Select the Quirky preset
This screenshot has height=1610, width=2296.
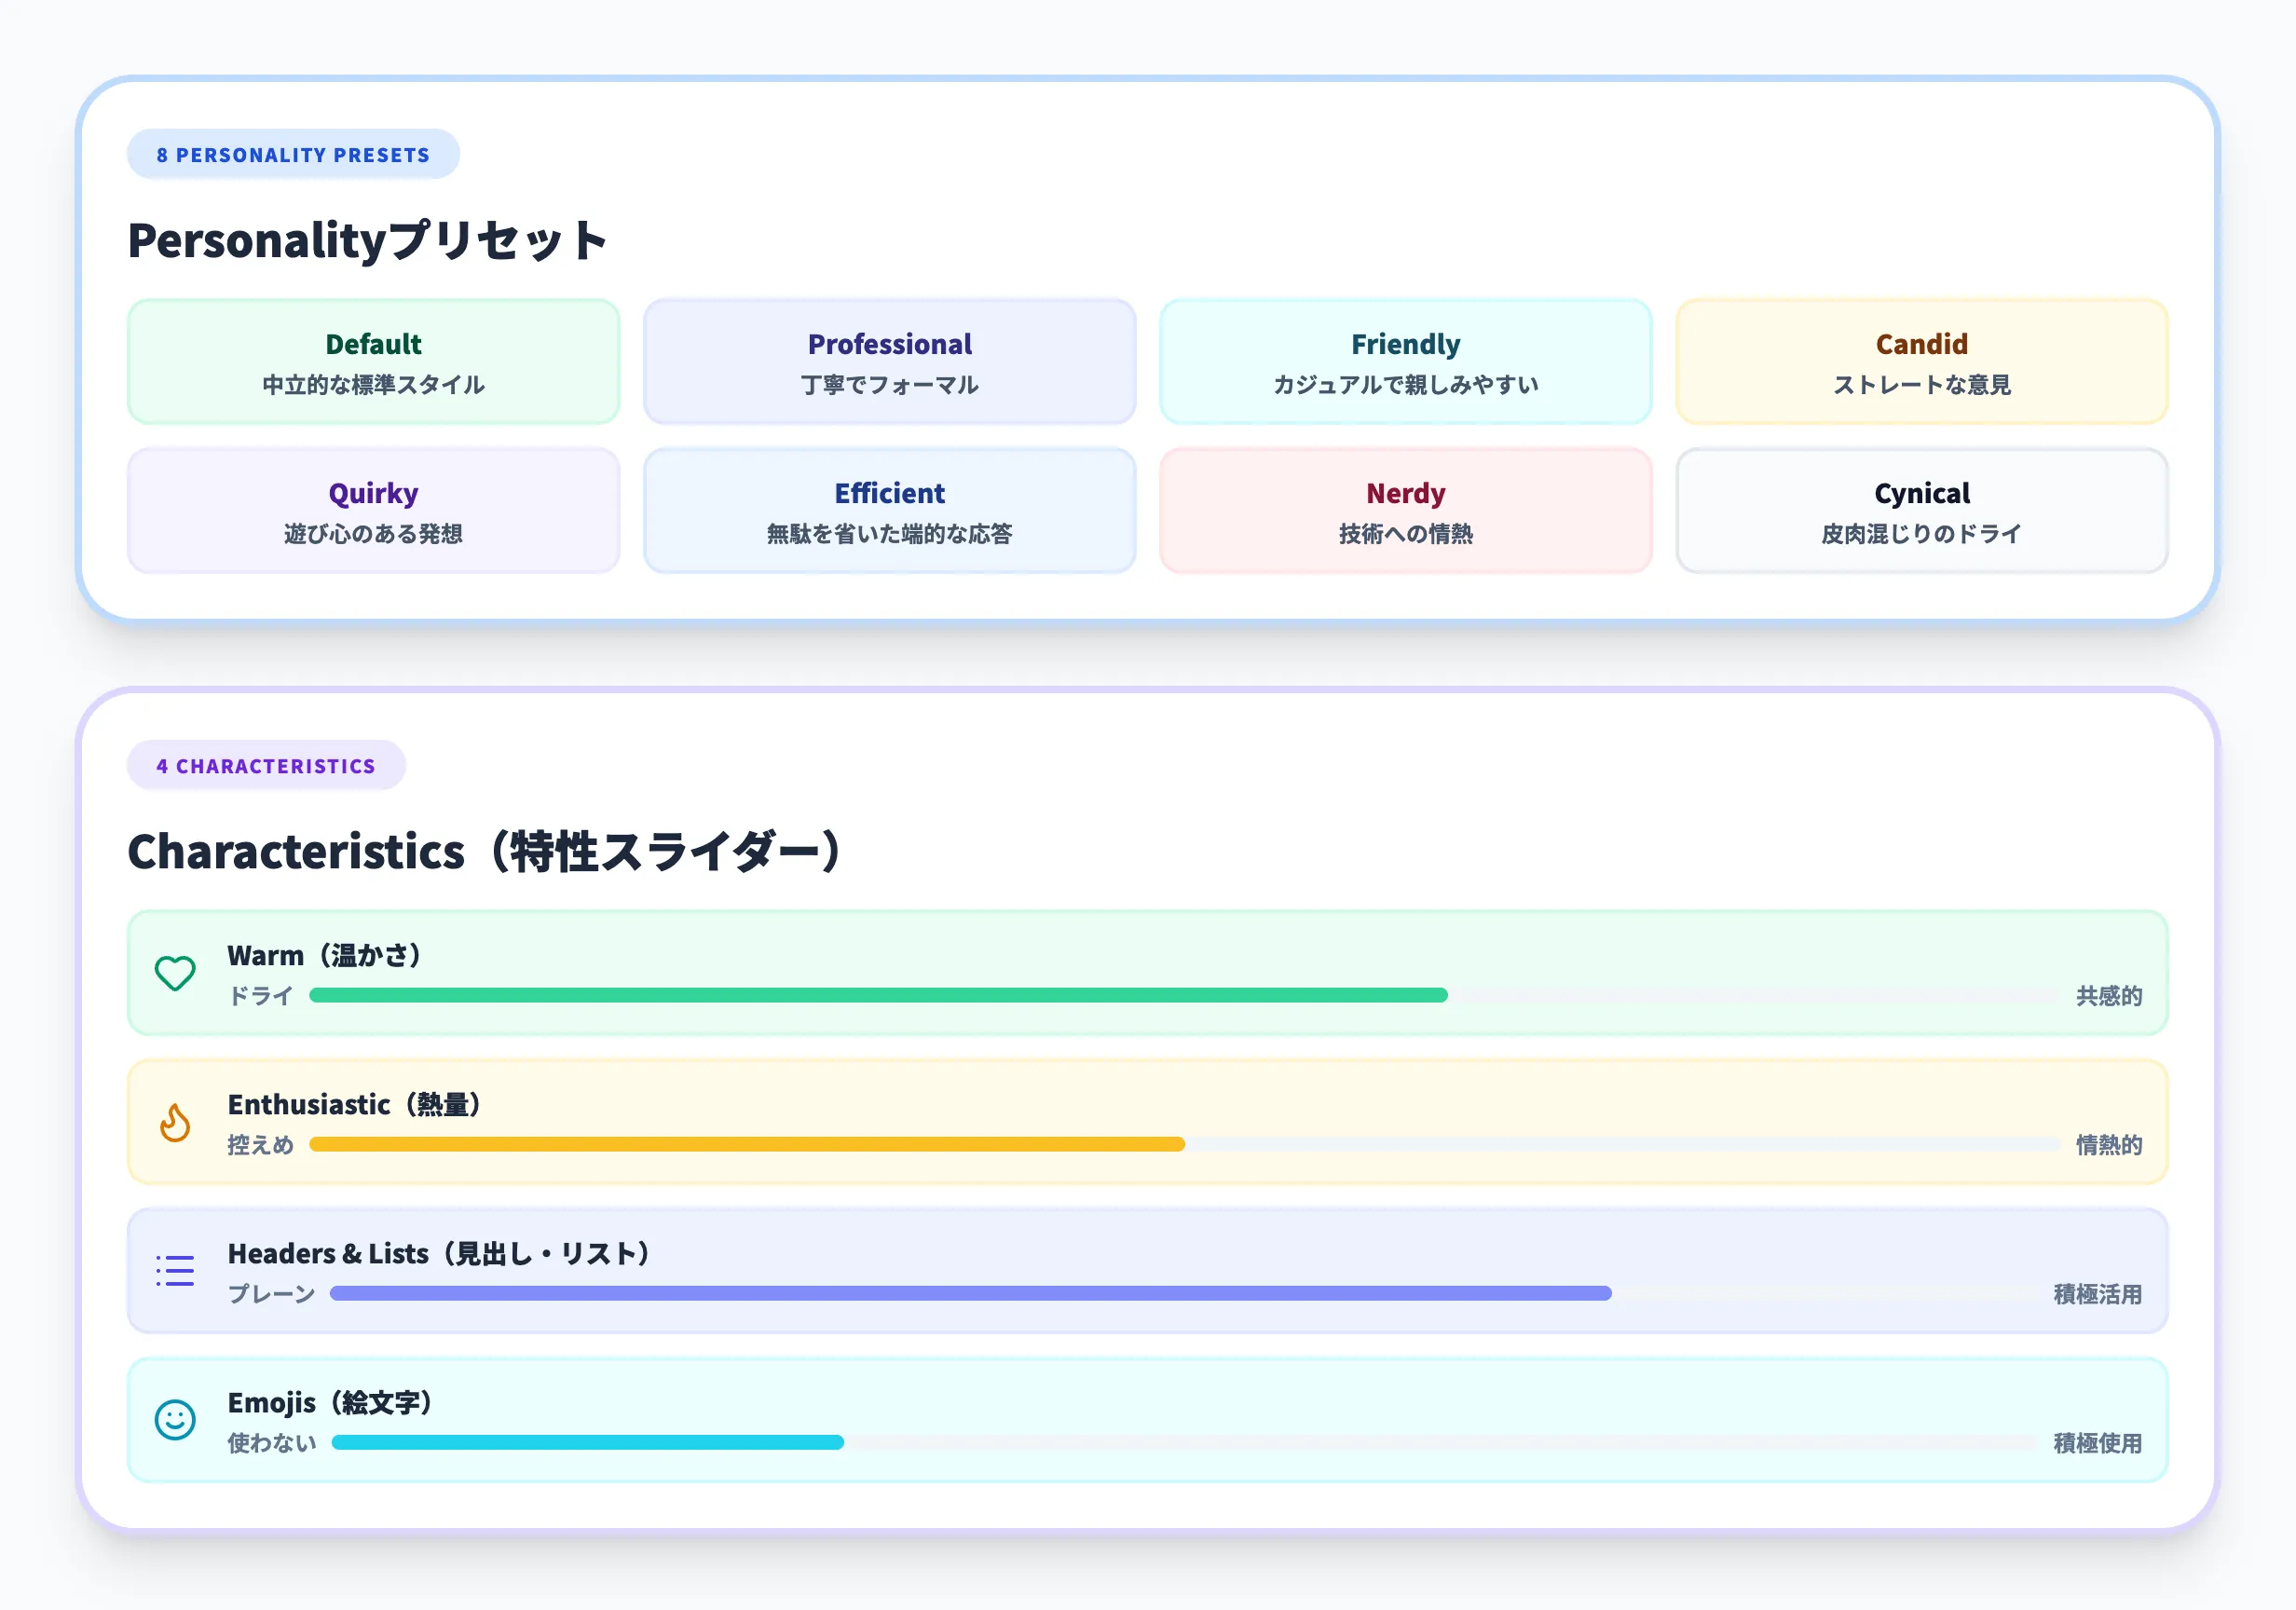click(x=373, y=510)
